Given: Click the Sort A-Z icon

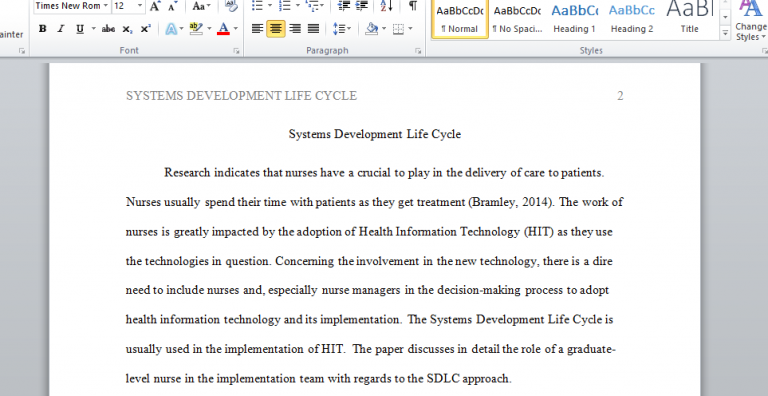Looking at the screenshot, I should click(x=386, y=6).
